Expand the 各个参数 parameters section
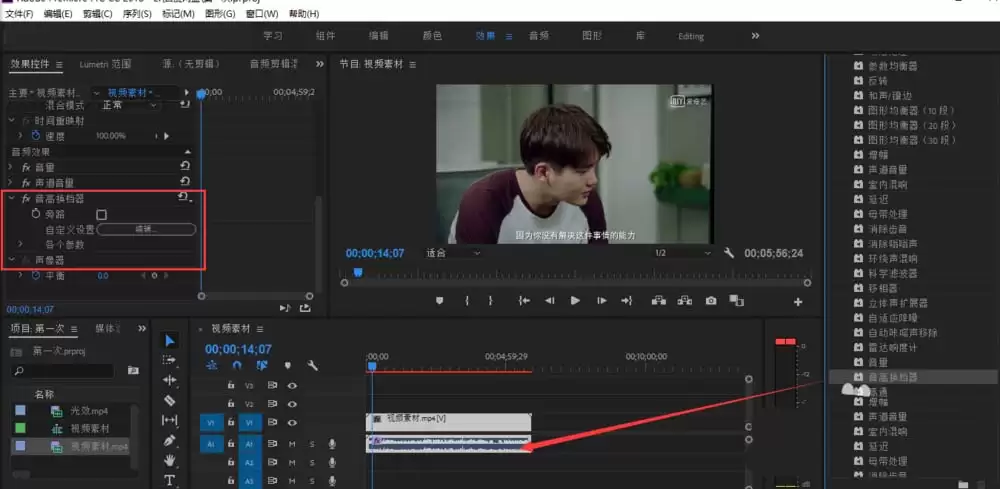The height and width of the screenshot is (489, 1000). click(x=20, y=244)
